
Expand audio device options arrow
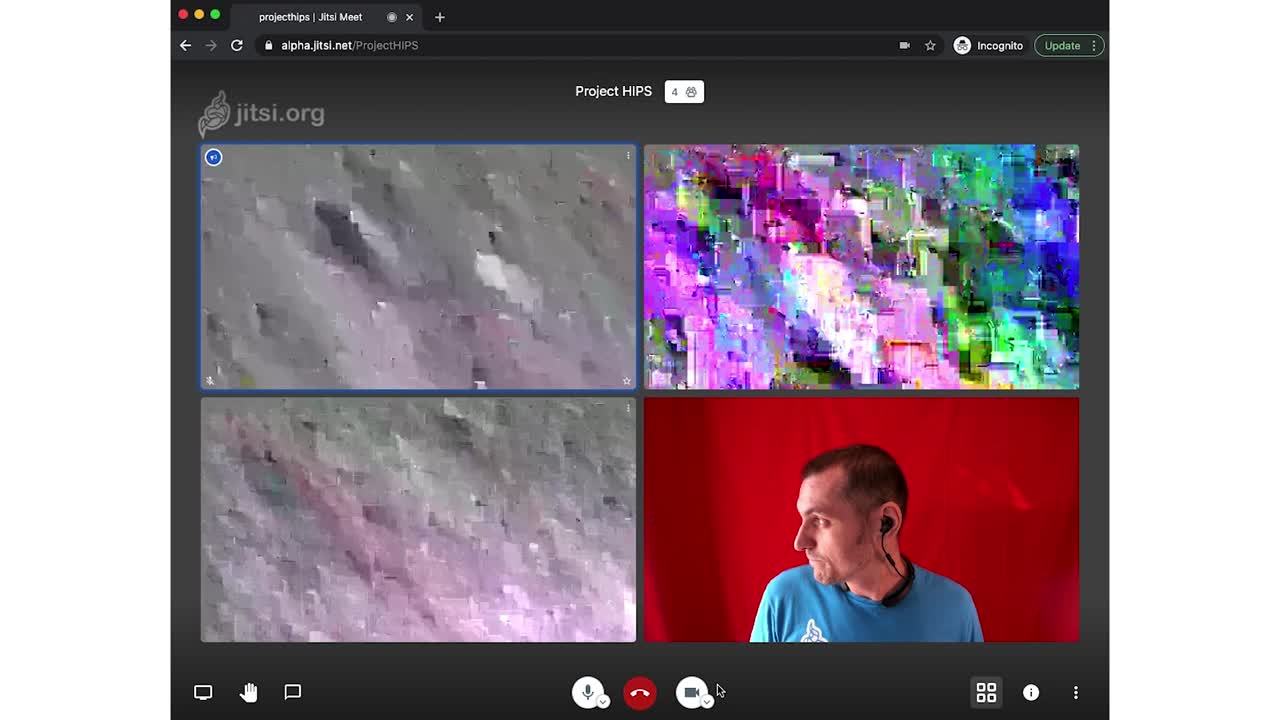coord(603,702)
